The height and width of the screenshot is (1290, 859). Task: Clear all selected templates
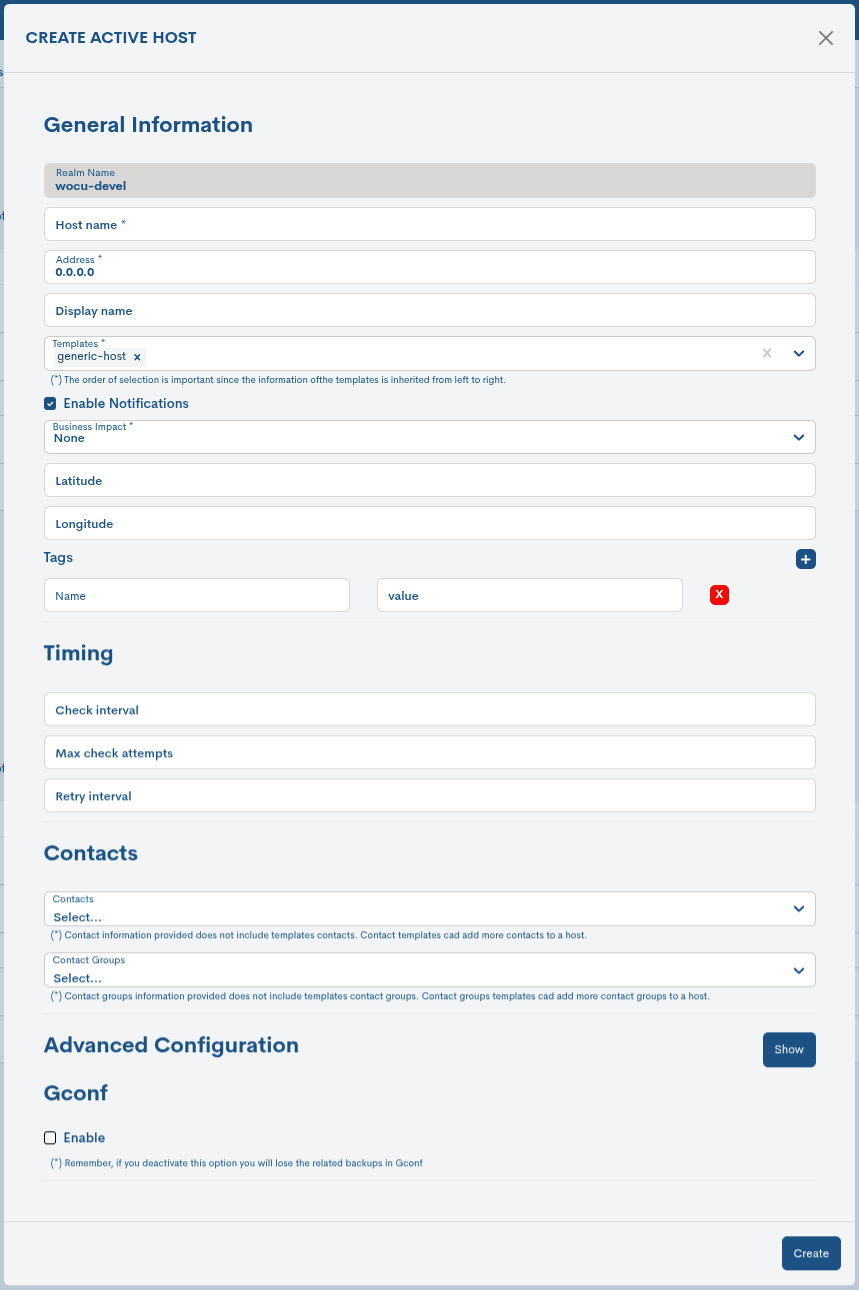point(767,353)
